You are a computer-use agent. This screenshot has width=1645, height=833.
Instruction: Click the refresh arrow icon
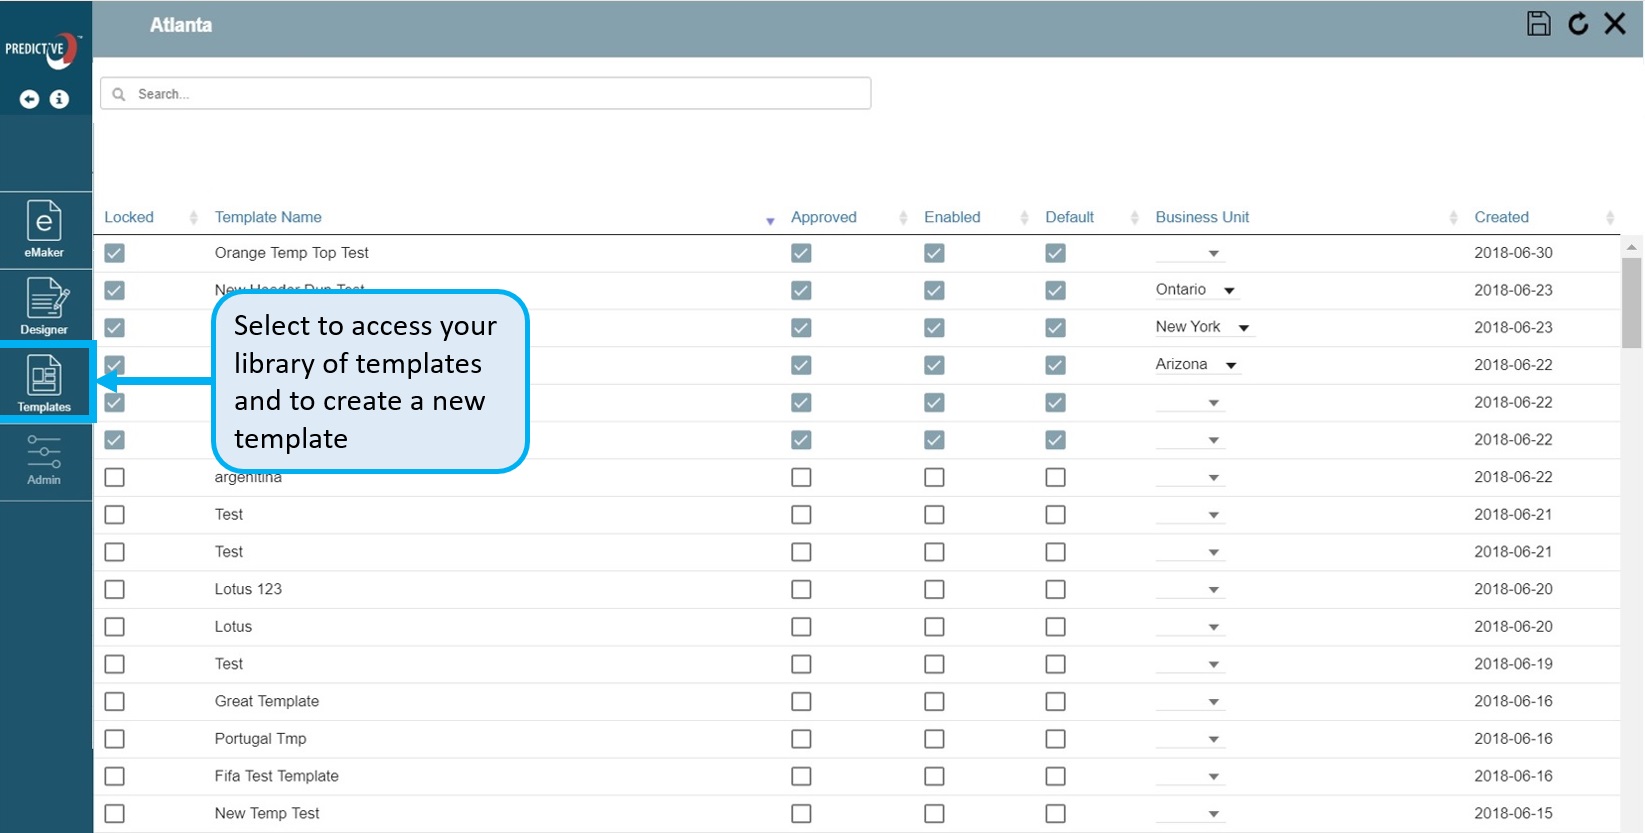[1578, 24]
